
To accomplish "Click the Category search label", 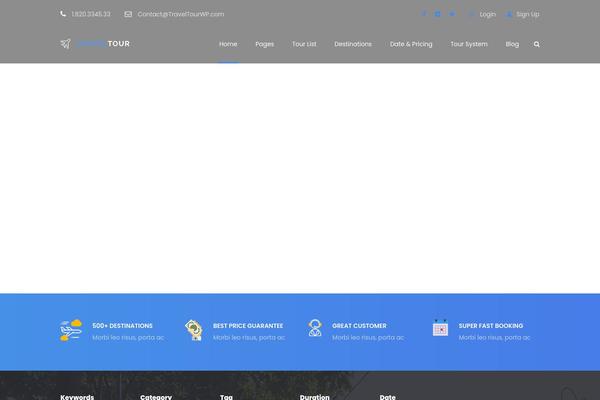I will click(x=156, y=397).
